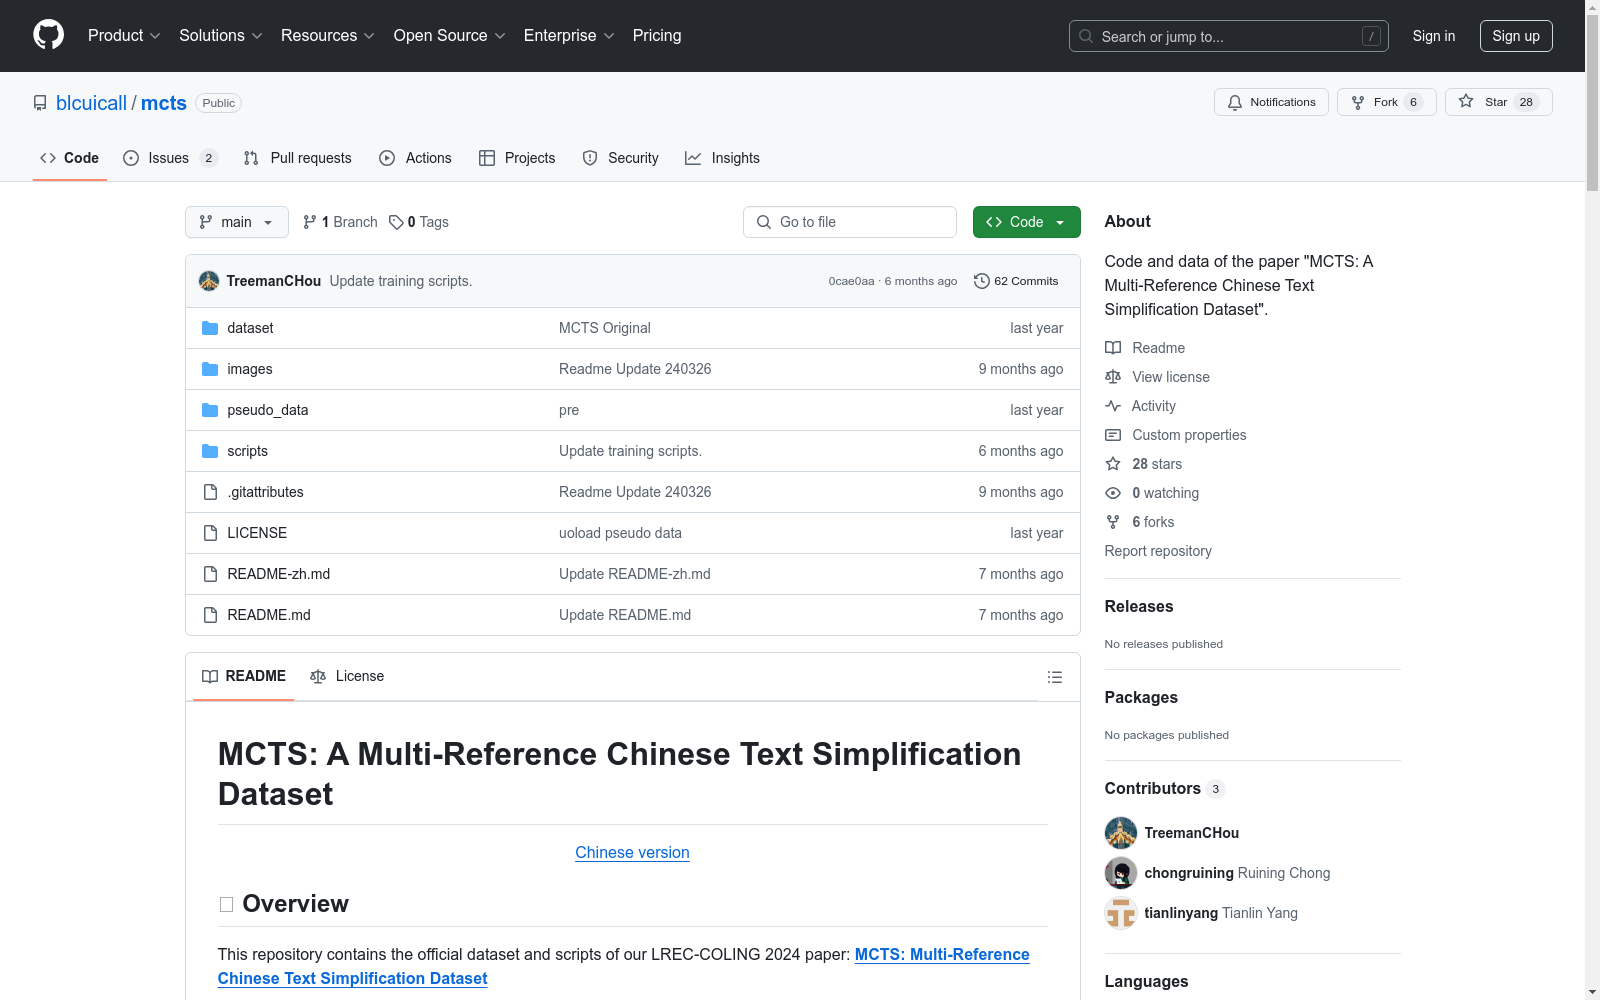The image size is (1600, 1000).
Task: Open the LICENSE file
Action: [257, 533]
